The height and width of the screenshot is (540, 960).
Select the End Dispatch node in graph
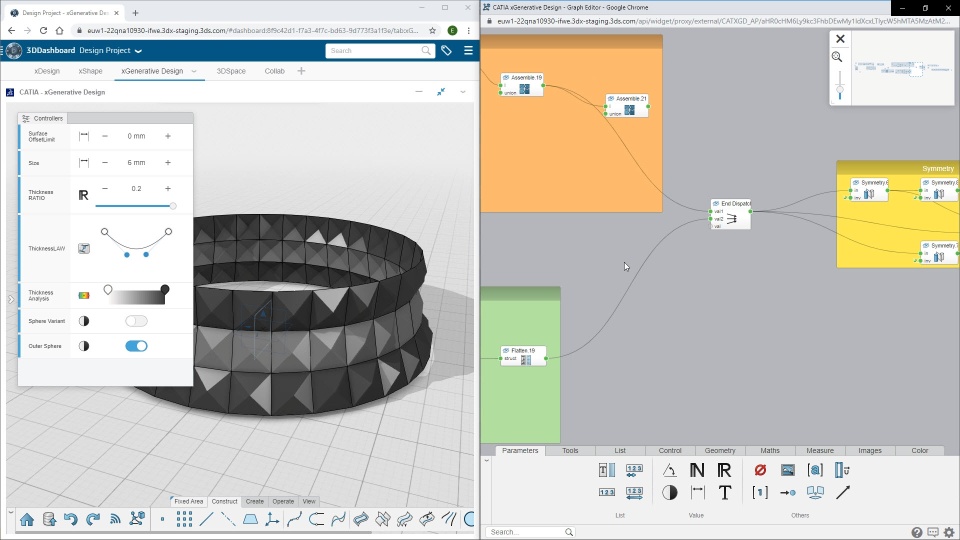click(x=731, y=214)
